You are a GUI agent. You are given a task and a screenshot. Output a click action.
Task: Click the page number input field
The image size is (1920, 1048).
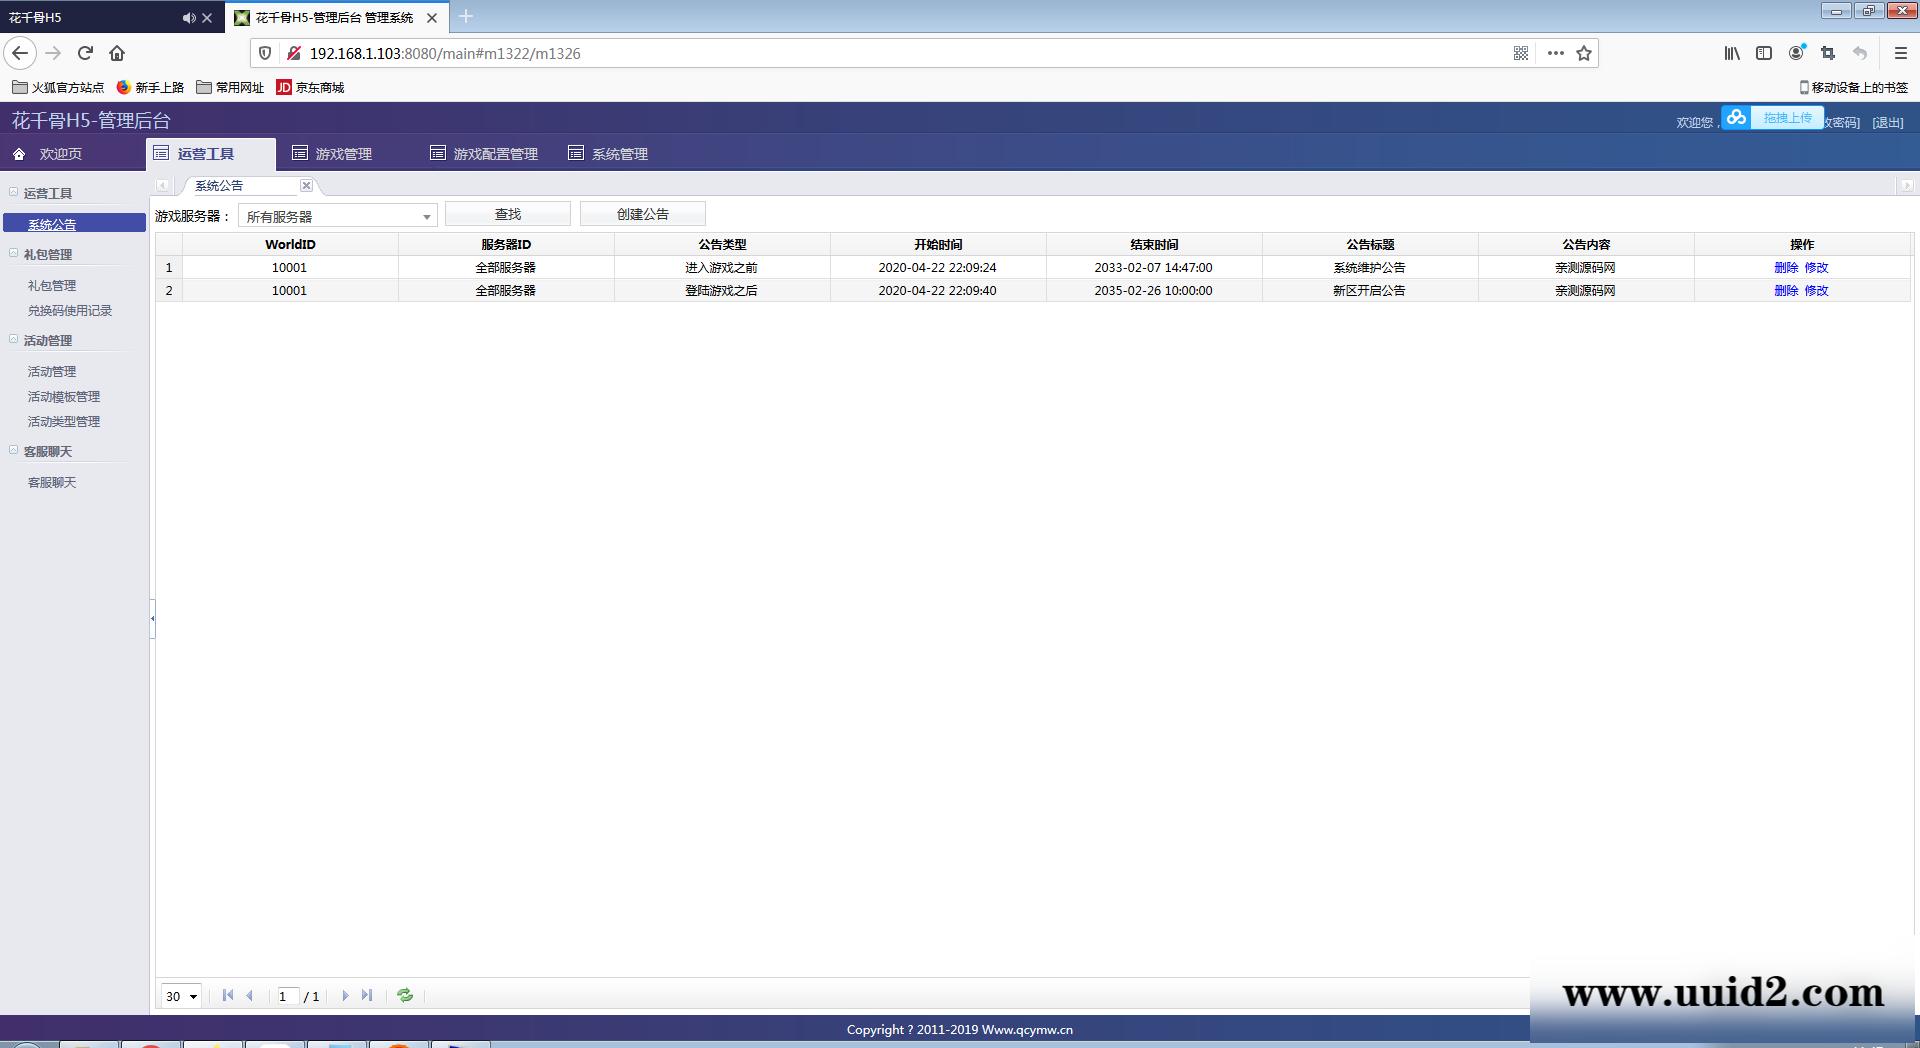point(285,996)
